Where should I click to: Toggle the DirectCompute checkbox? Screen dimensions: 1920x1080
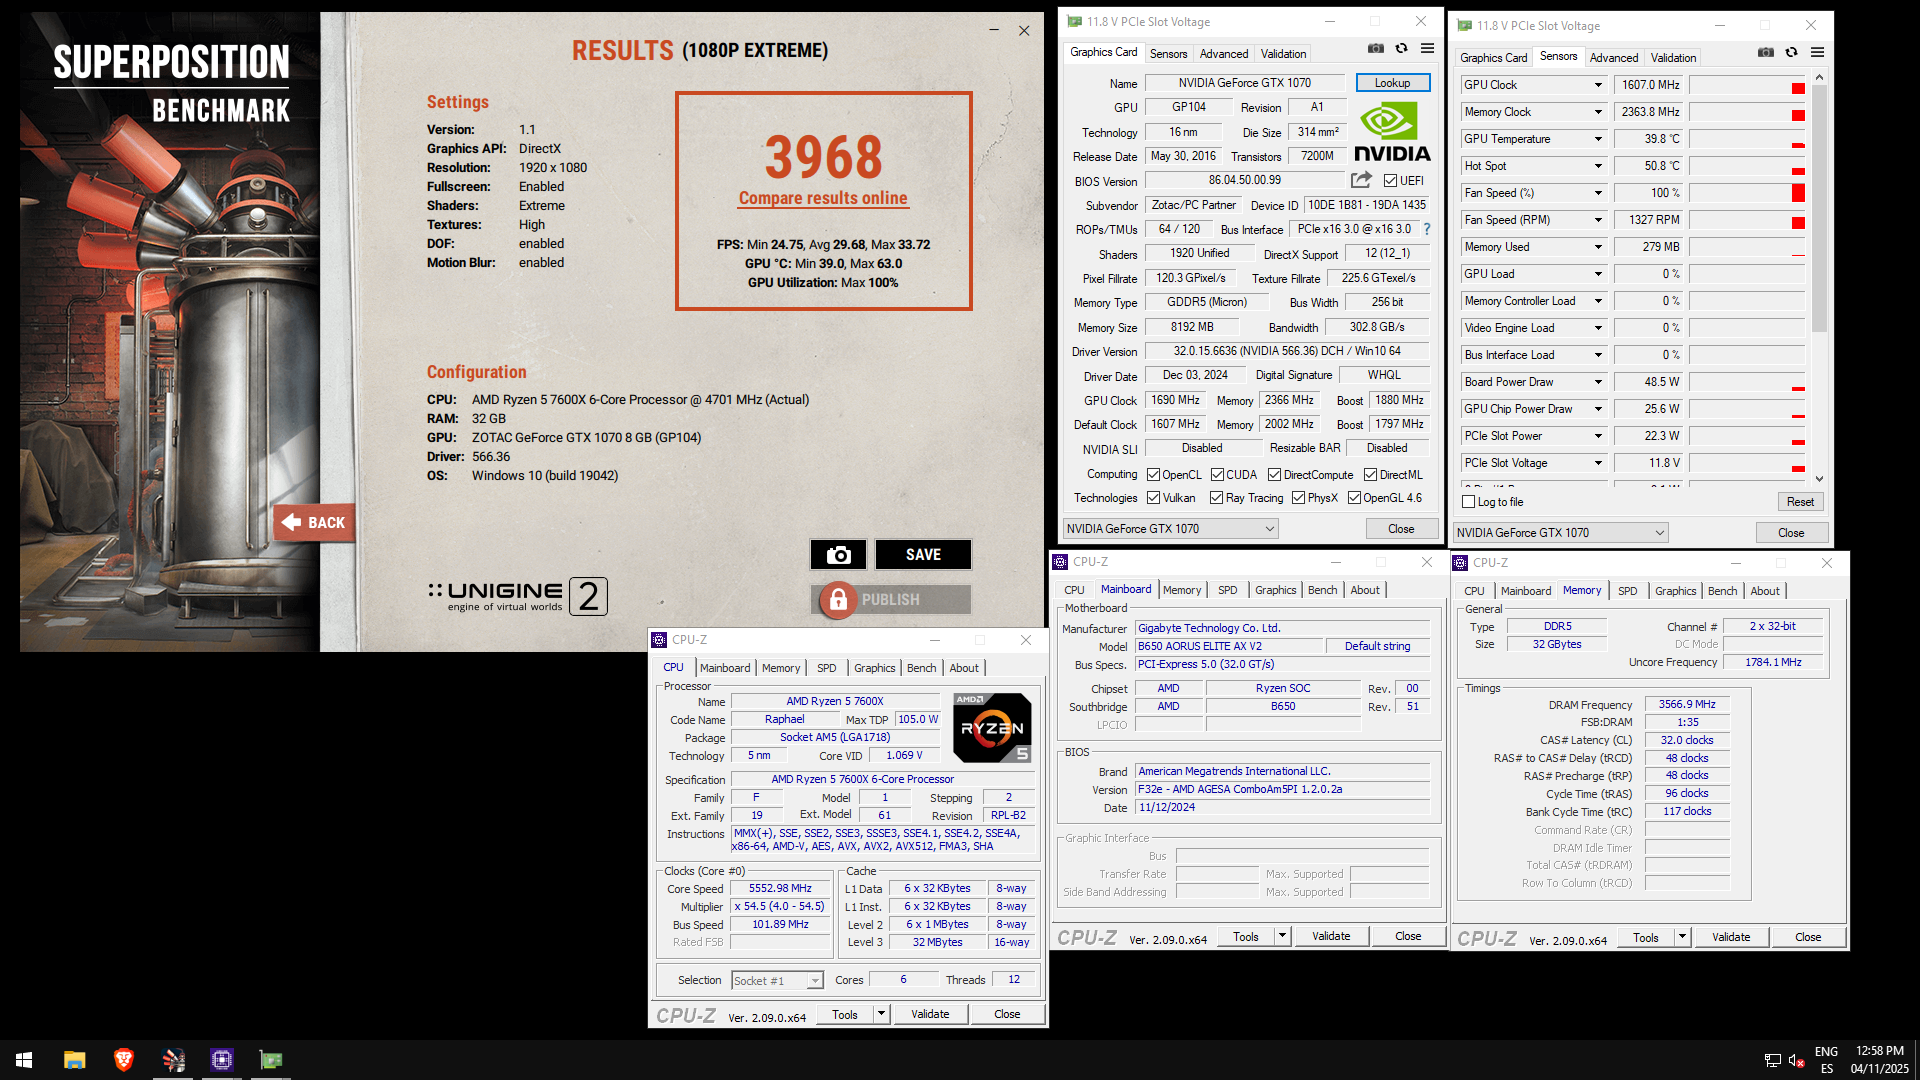pos(1274,475)
